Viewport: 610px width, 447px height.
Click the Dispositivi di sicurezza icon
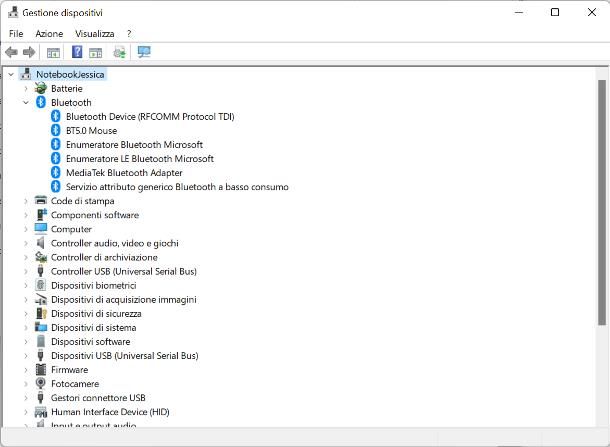41,313
